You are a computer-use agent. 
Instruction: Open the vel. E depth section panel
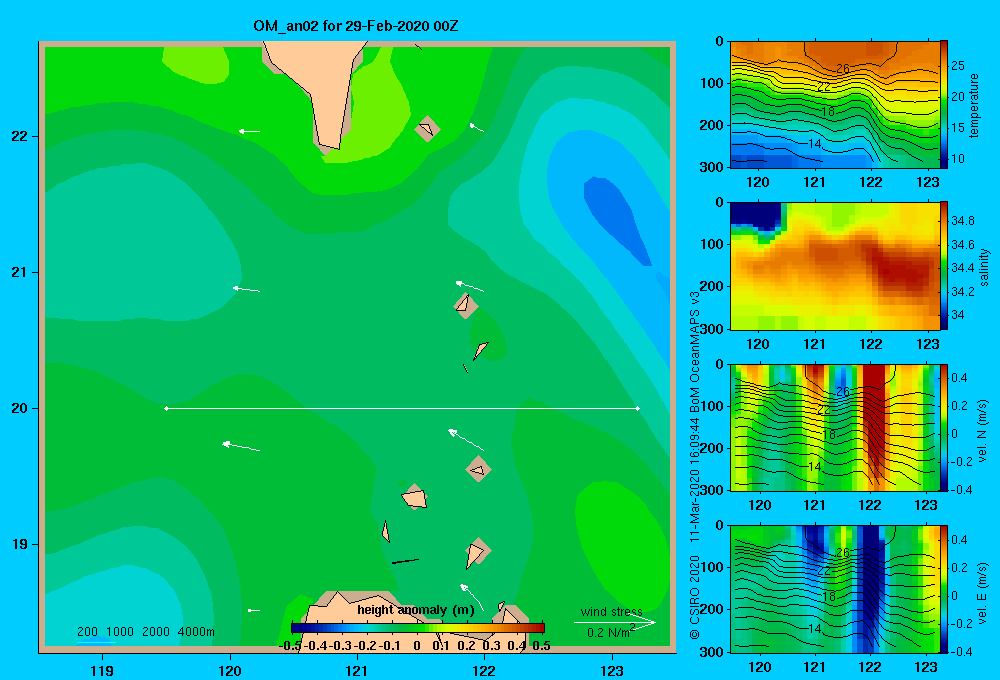click(835, 588)
